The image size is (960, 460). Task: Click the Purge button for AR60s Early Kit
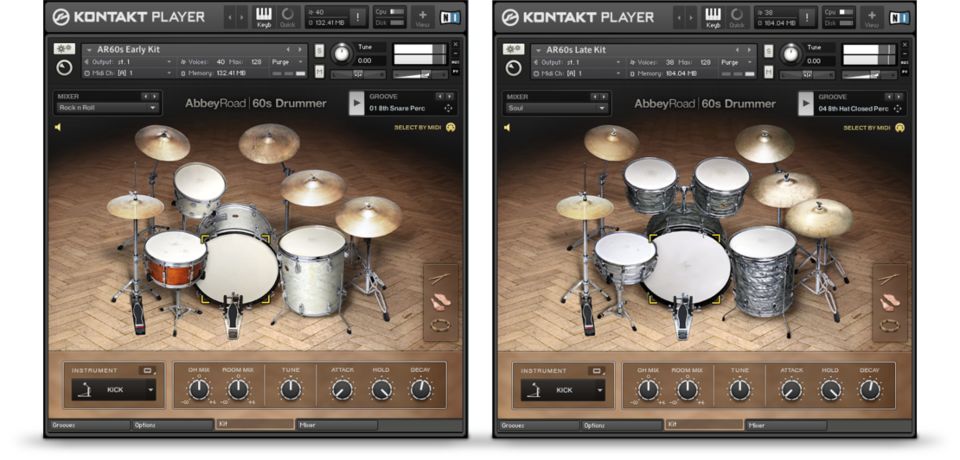[x=287, y=61]
